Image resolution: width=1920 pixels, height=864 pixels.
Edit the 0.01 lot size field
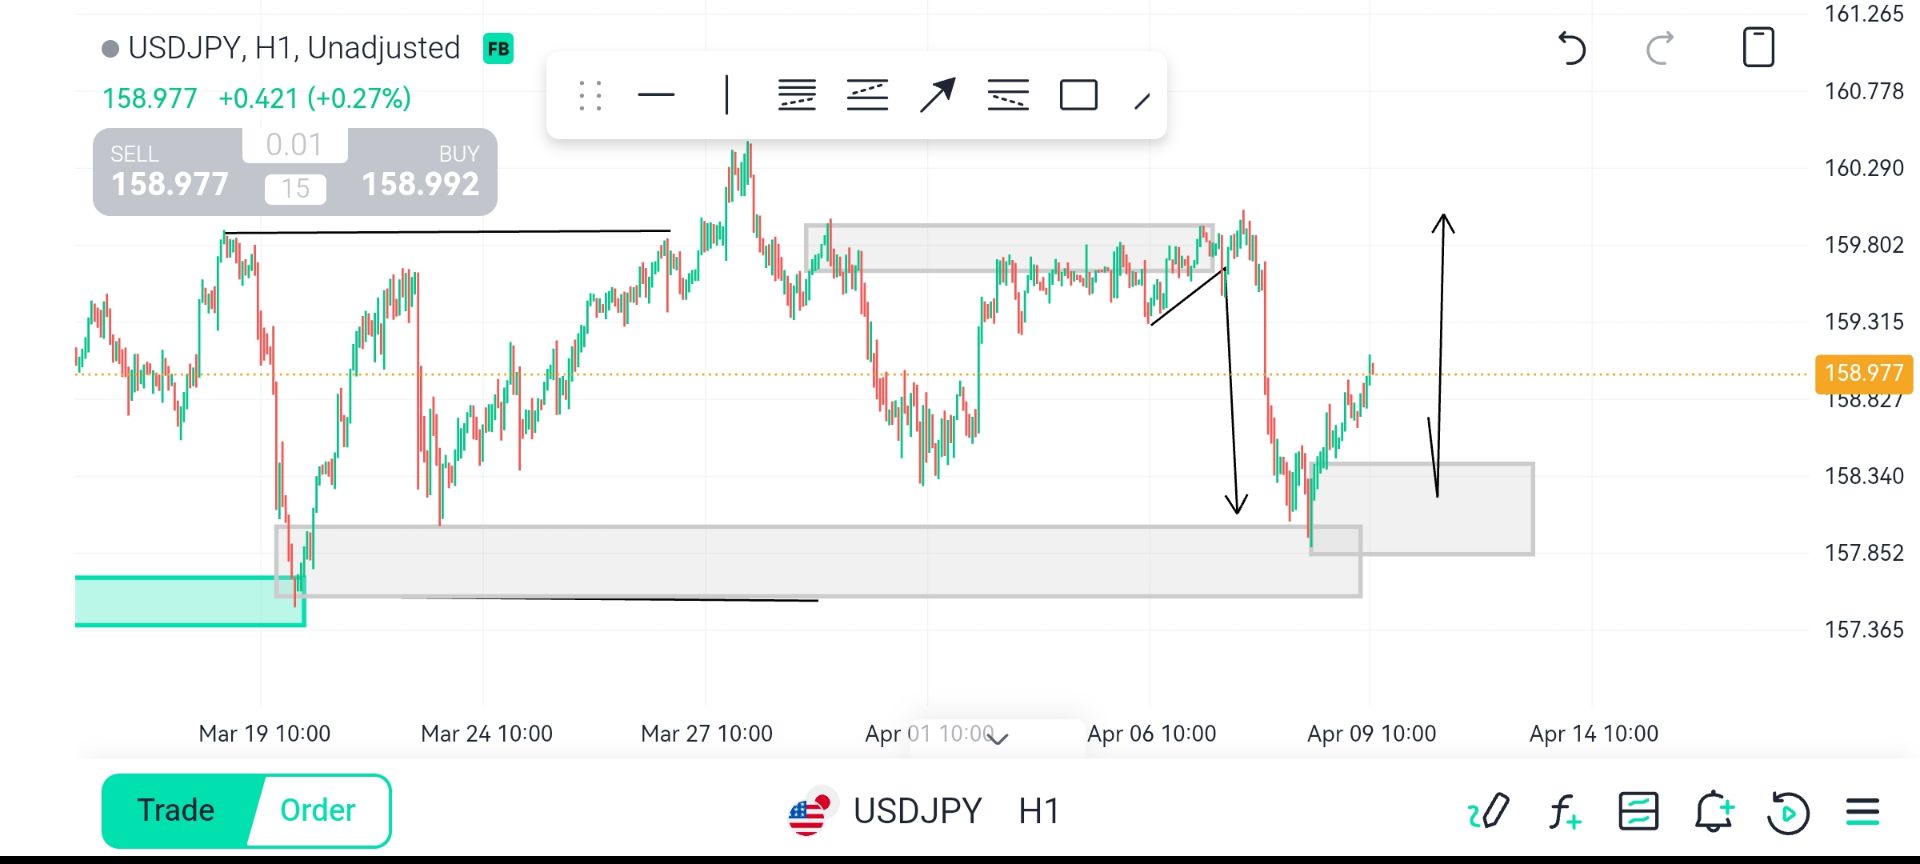(294, 145)
